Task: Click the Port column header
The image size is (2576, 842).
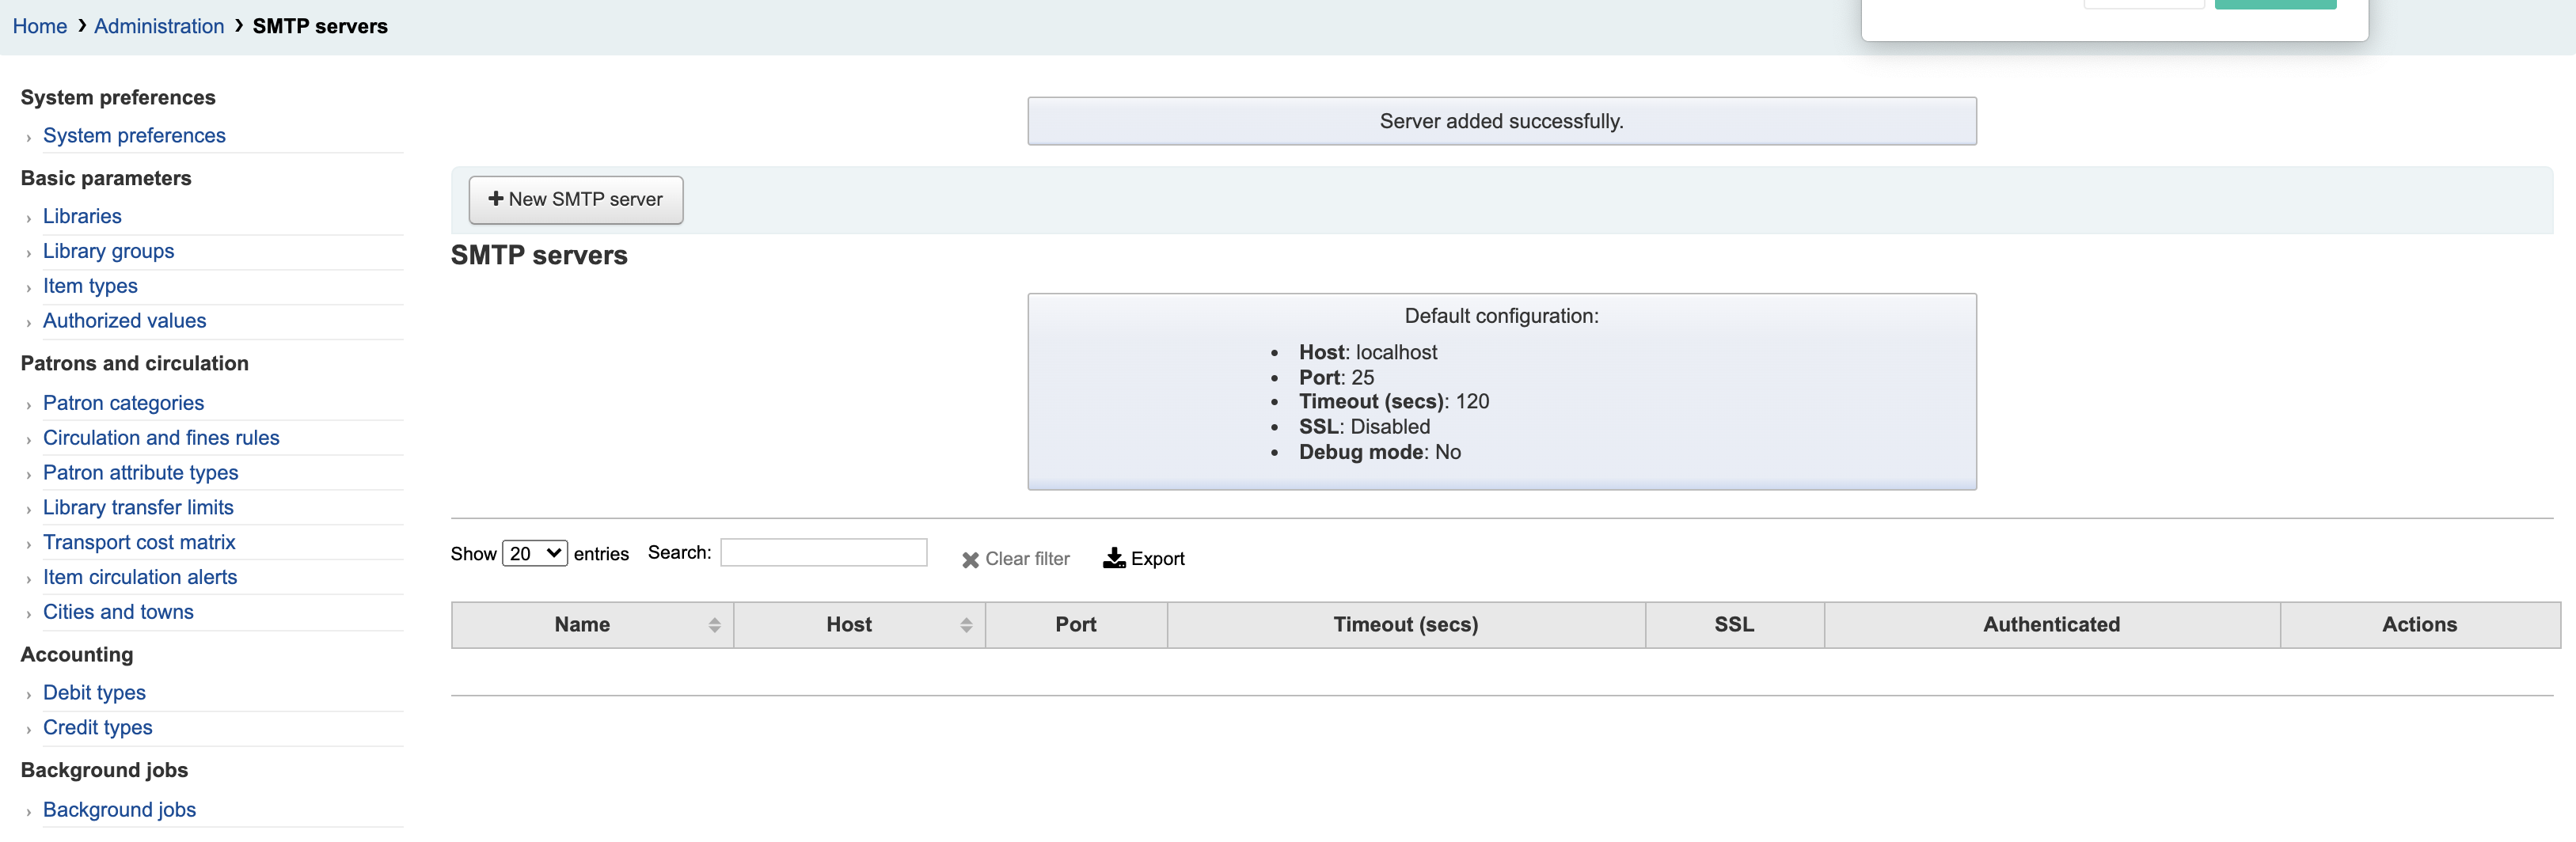Action: point(1075,625)
